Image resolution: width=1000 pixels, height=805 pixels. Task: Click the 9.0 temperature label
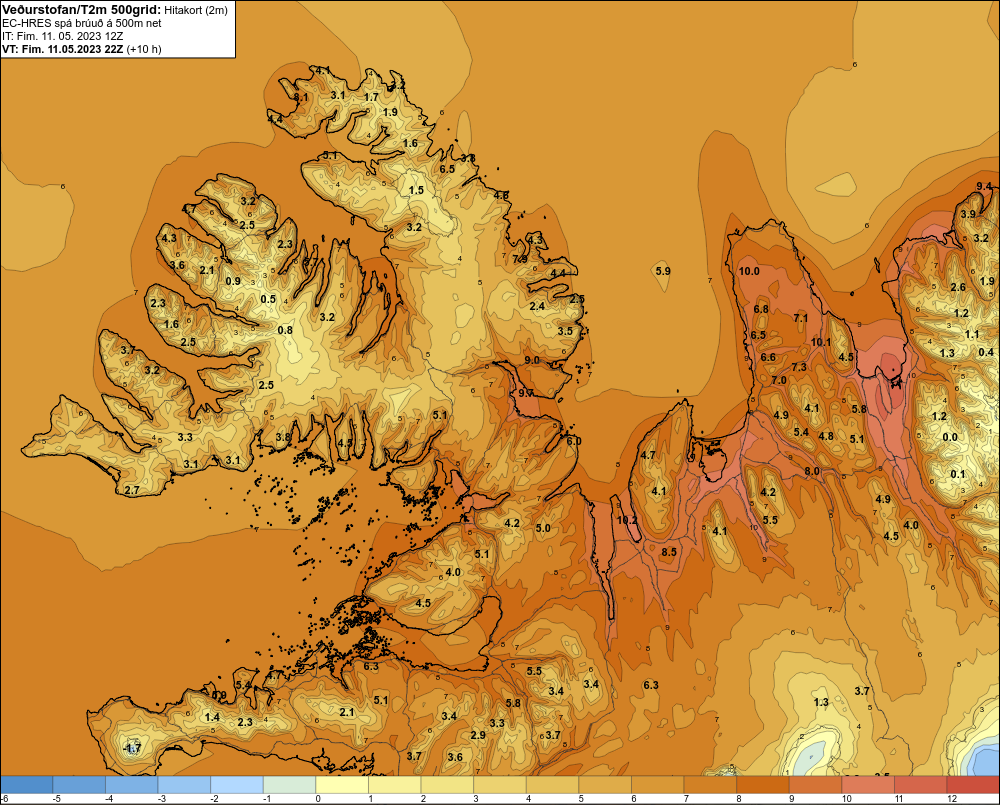(x=531, y=360)
